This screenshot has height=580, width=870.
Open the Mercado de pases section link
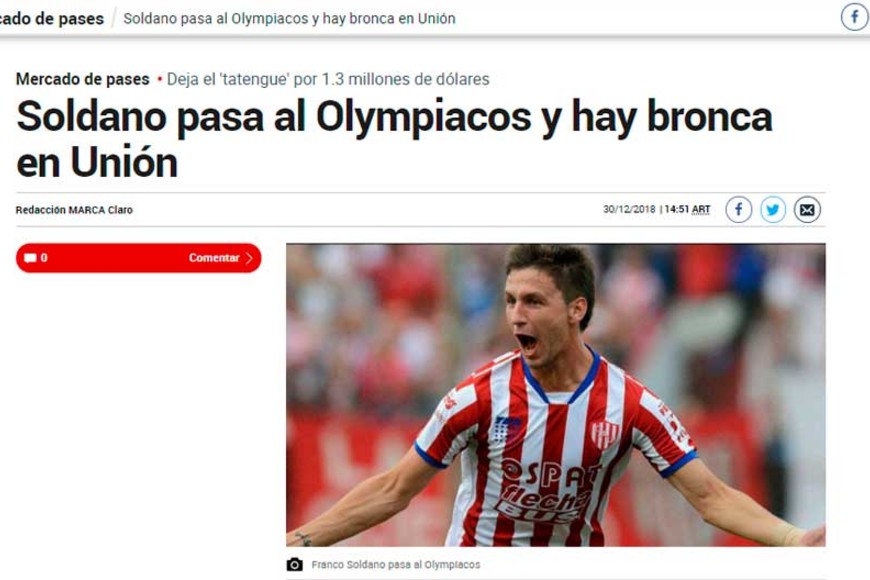83,79
